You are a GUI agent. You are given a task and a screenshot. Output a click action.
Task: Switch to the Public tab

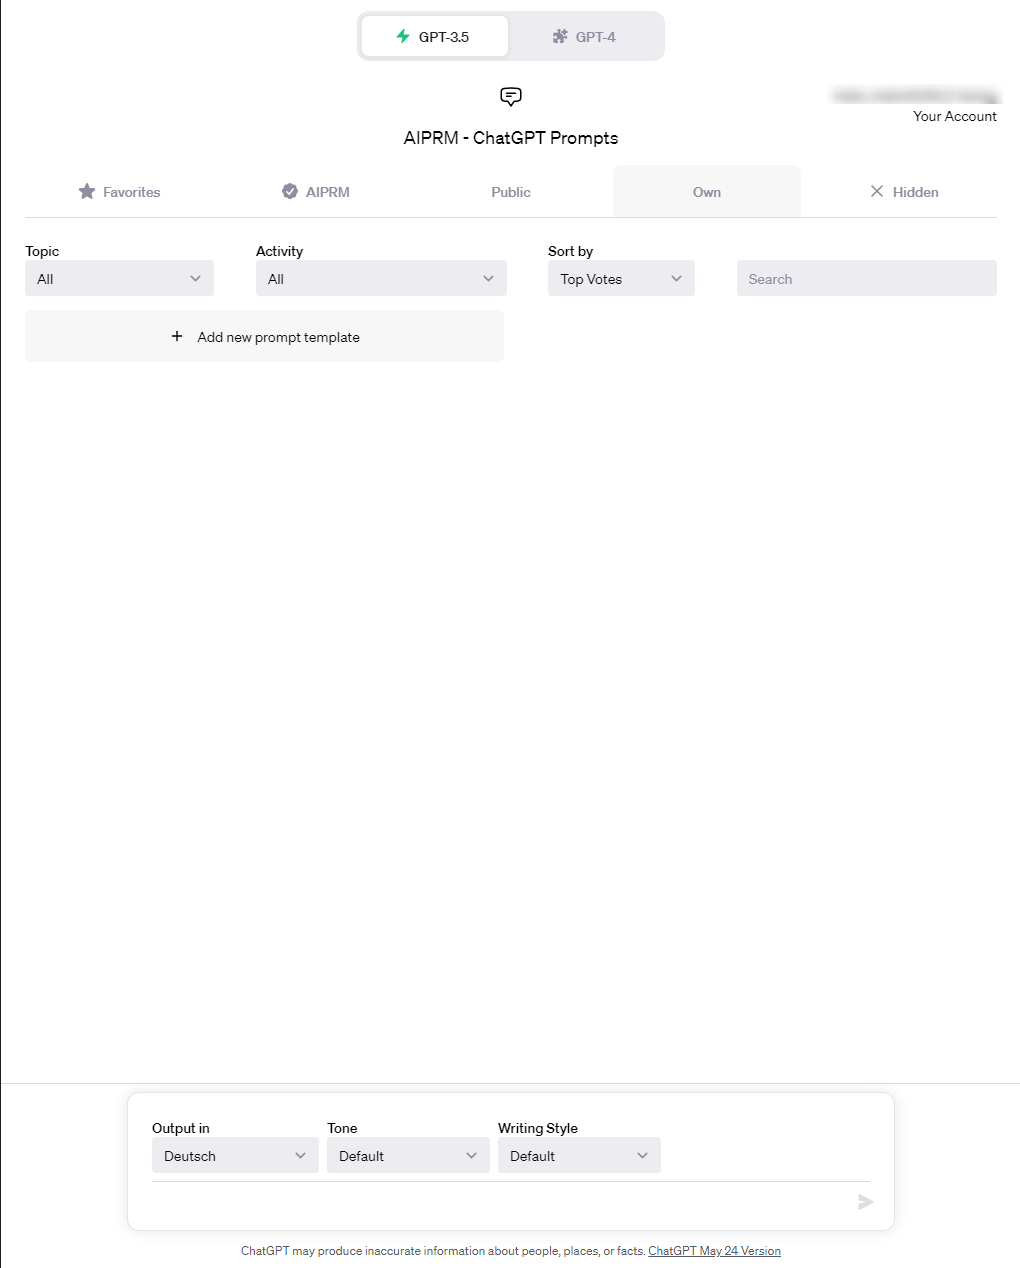(511, 192)
